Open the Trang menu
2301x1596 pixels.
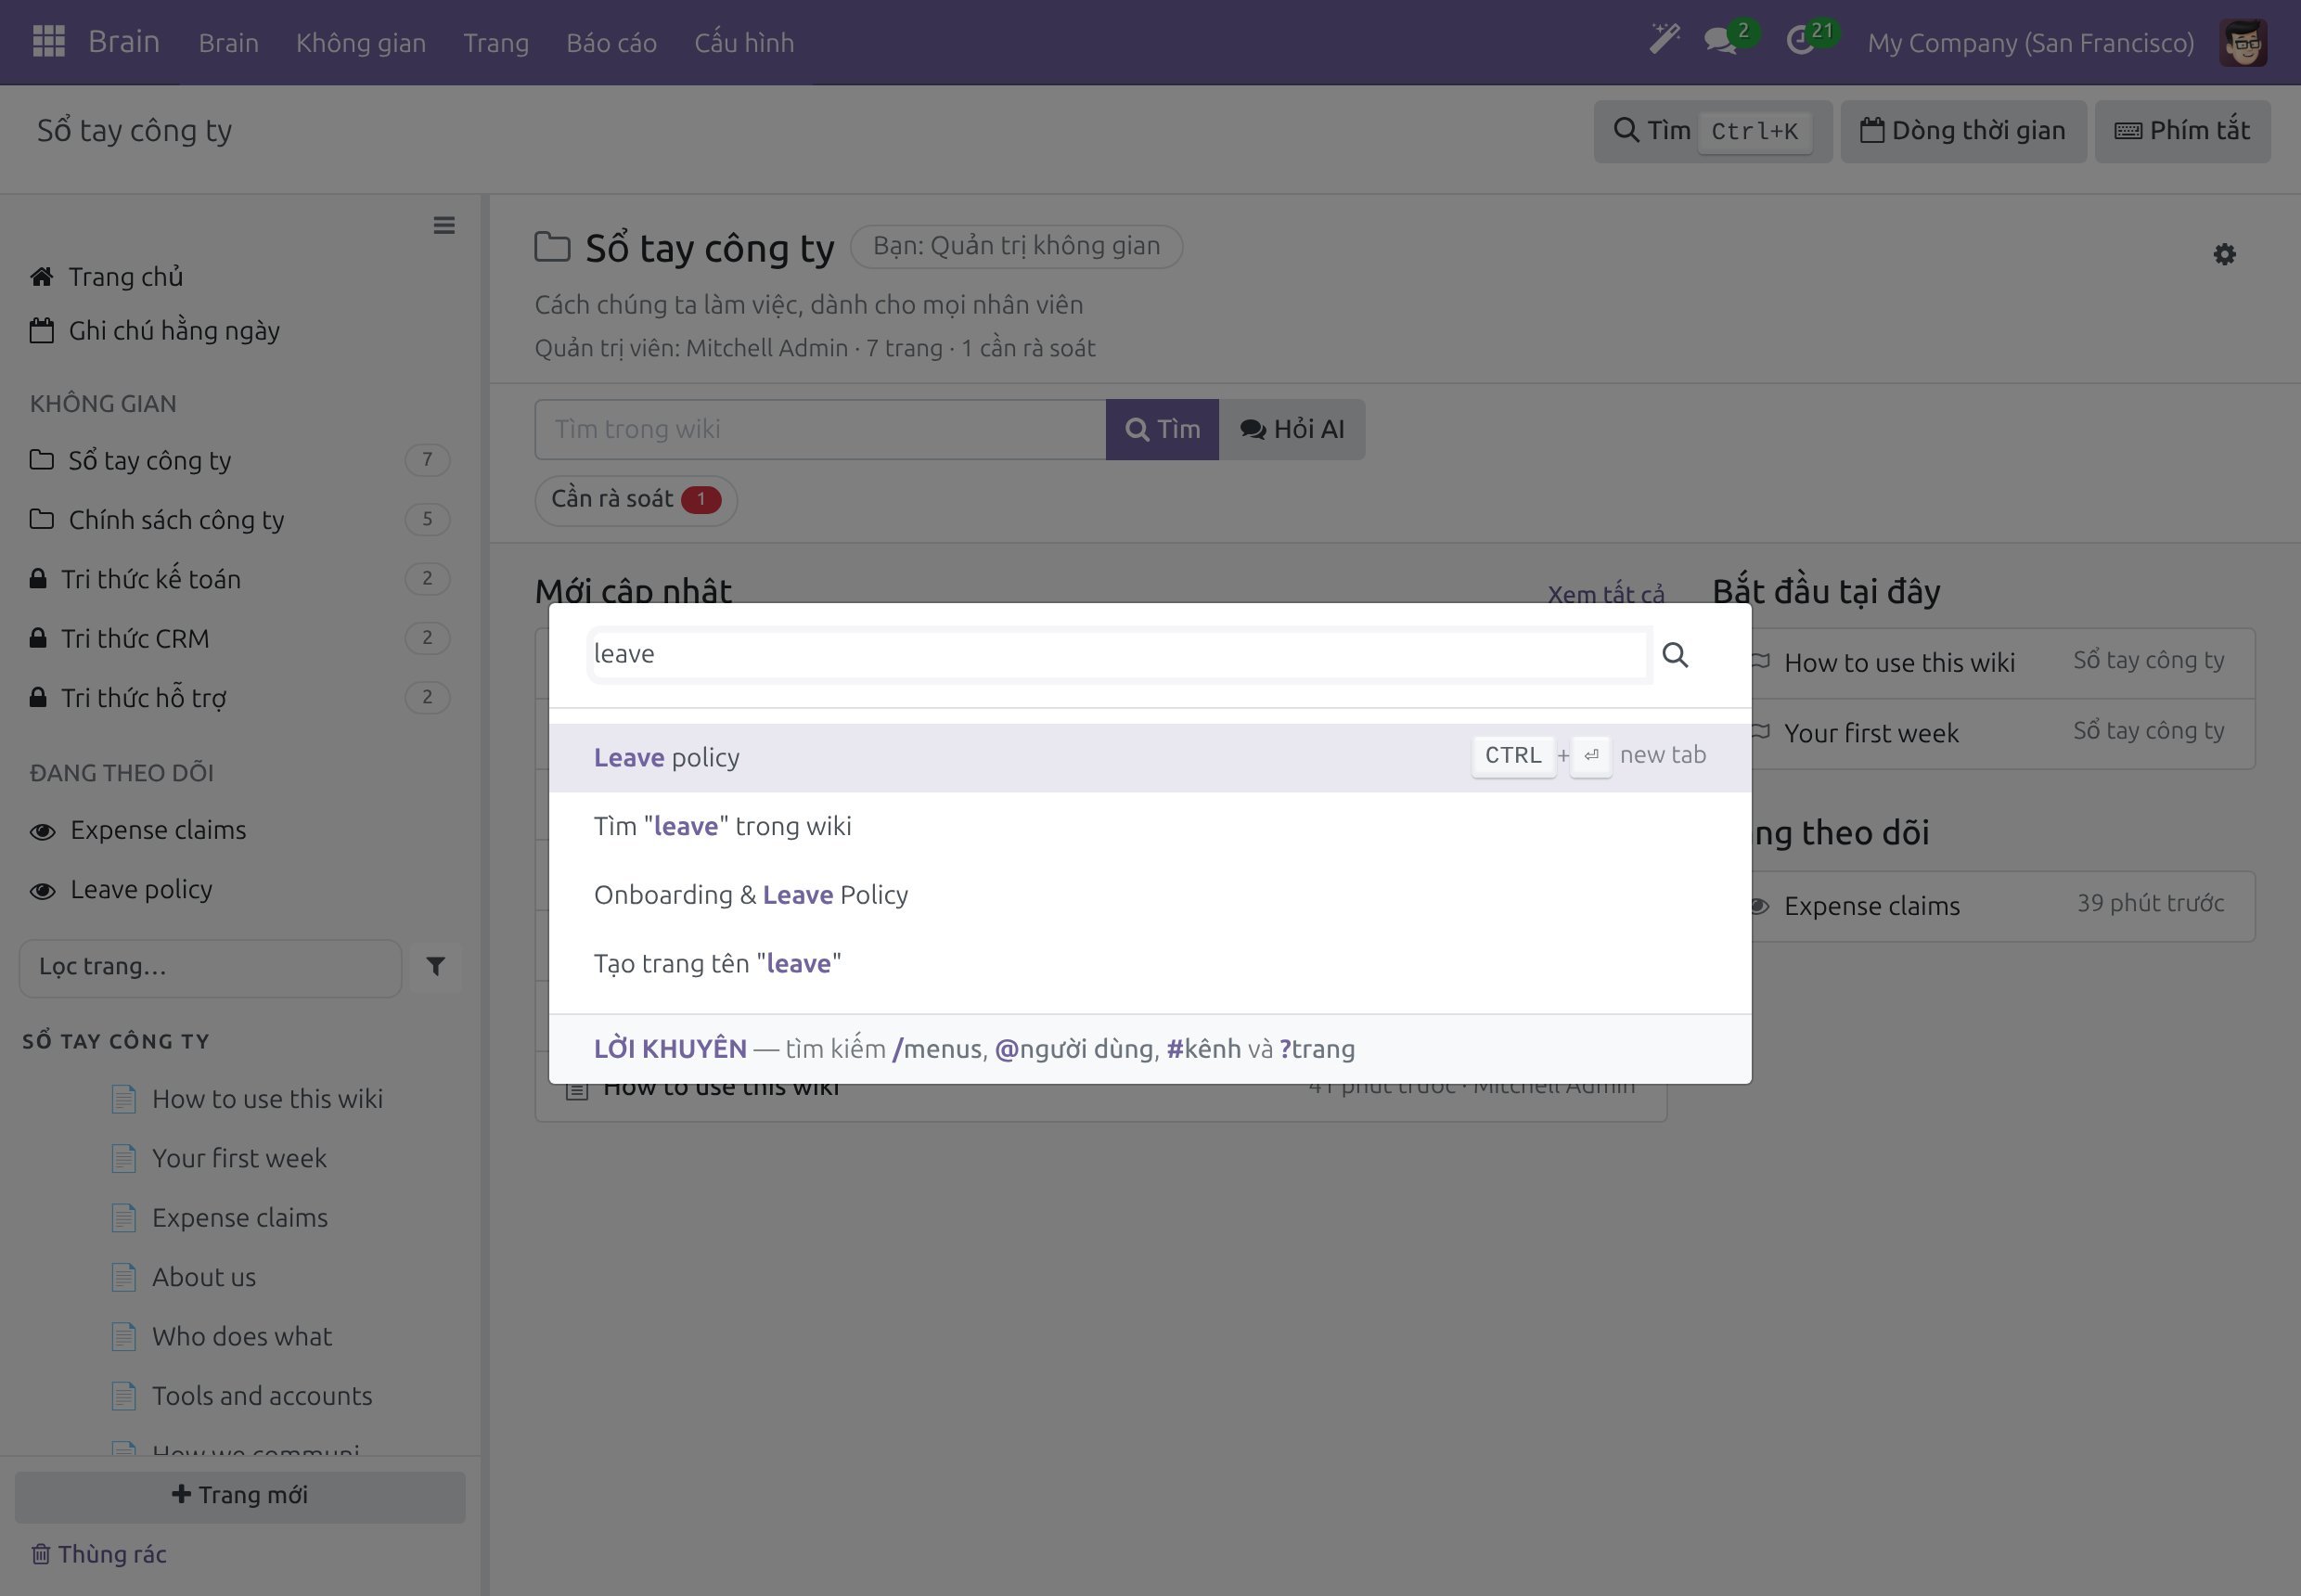(x=495, y=42)
